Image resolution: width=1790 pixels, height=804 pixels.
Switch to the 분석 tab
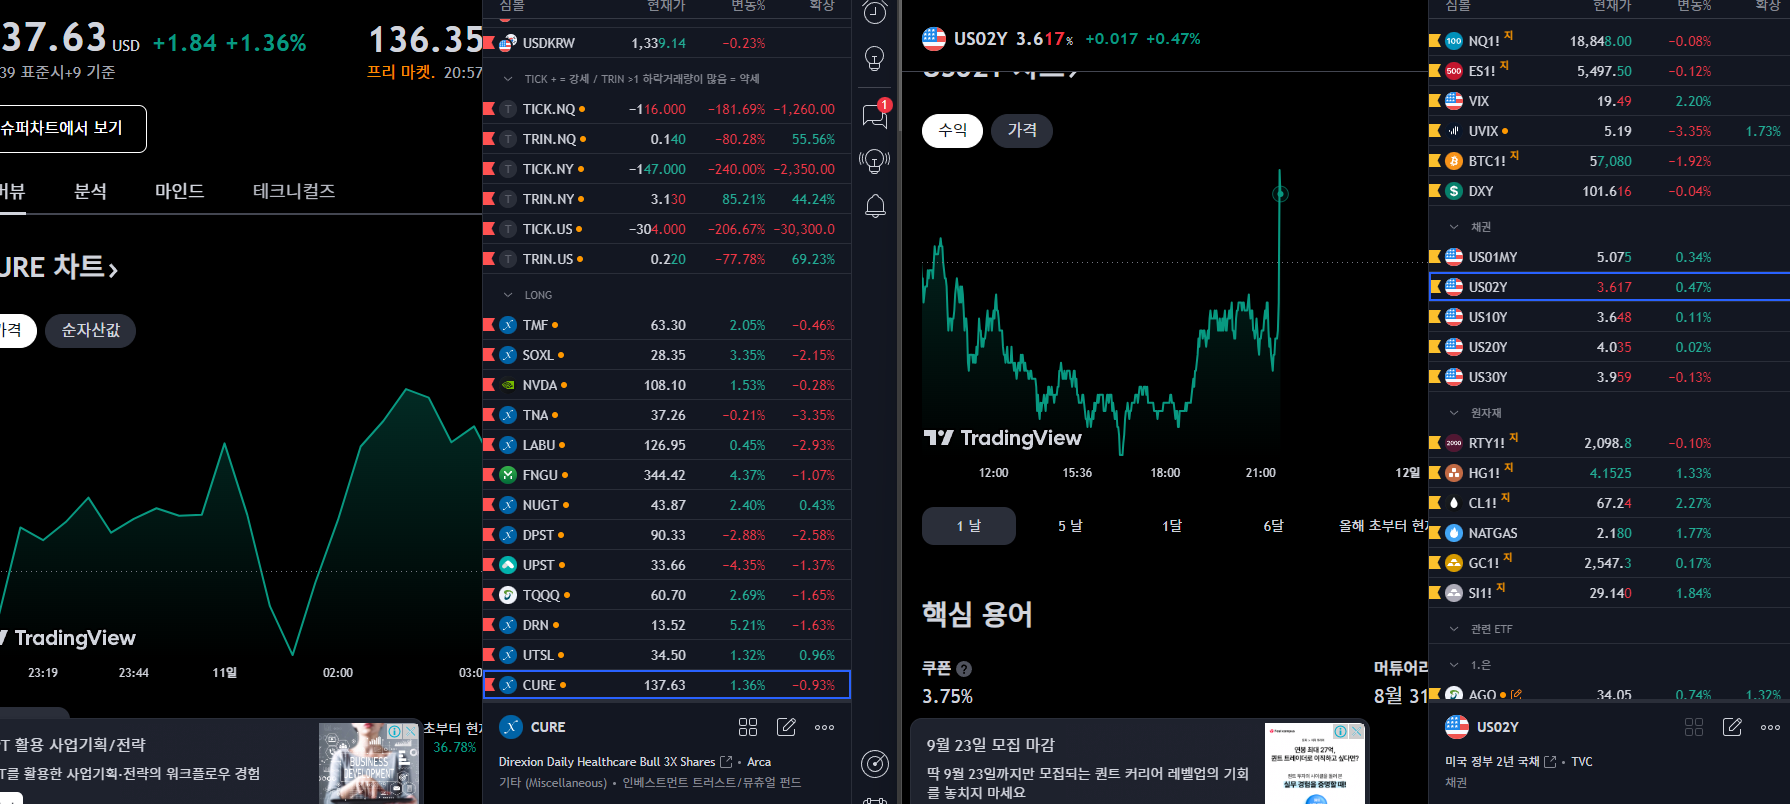[x=90, y=191]
